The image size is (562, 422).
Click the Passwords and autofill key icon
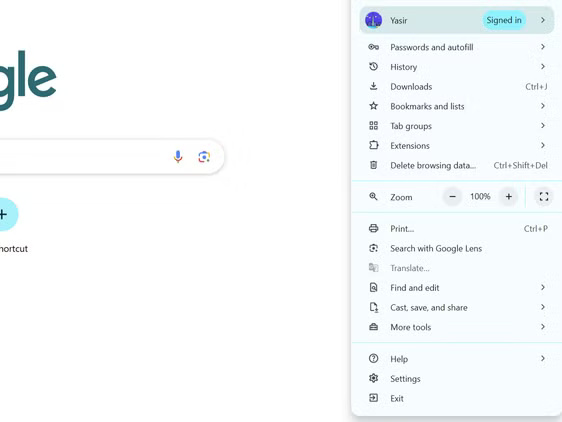click(373, 47)
